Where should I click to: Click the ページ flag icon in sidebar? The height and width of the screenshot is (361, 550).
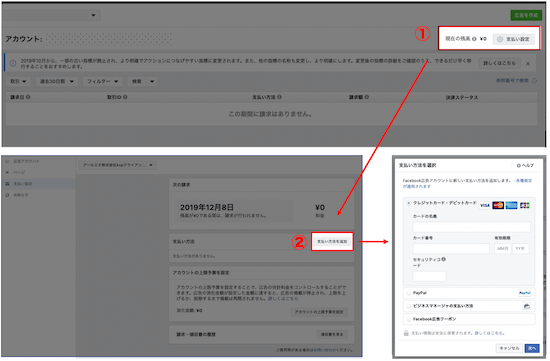(x=7, y=173)
